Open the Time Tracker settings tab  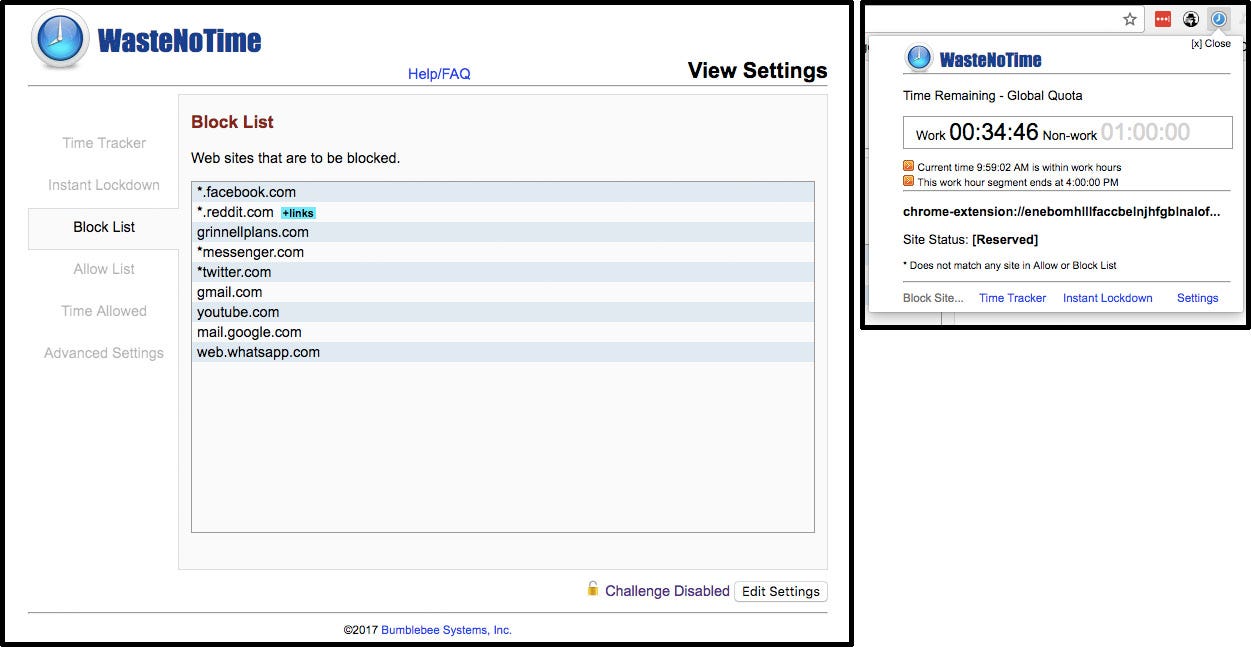coord(104,143)
